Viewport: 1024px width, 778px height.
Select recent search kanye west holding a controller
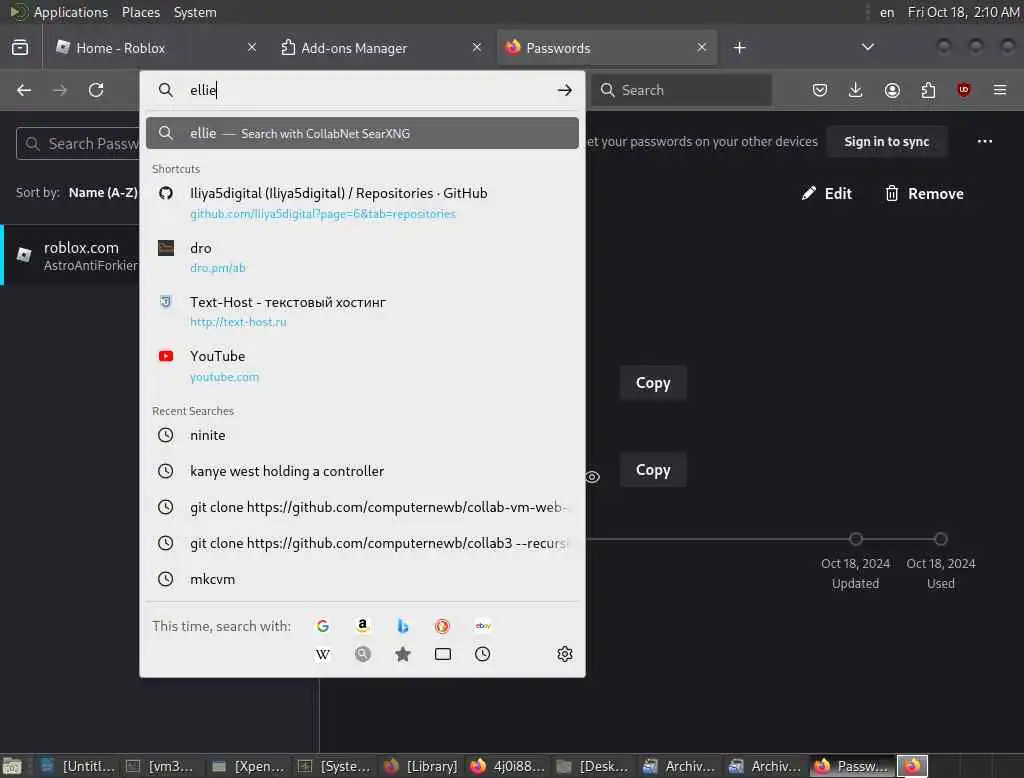click(362, 471)
